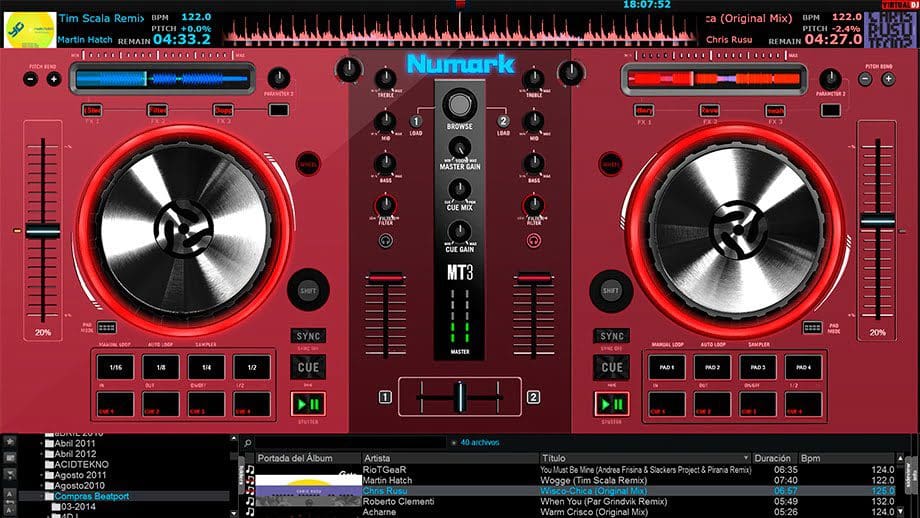920x518 pixels.
Task: Expand the Abril 2011 folder
Action: click(x=42, y=443)
